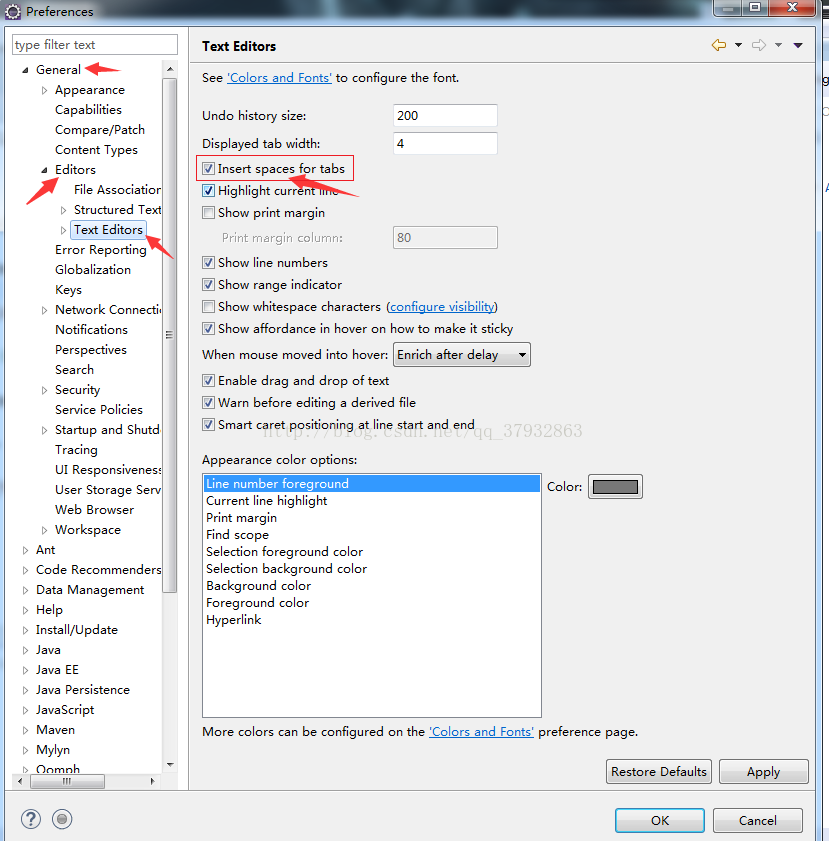
Task: Uncheck Highlight current line
Action: [x=208, y=190]
